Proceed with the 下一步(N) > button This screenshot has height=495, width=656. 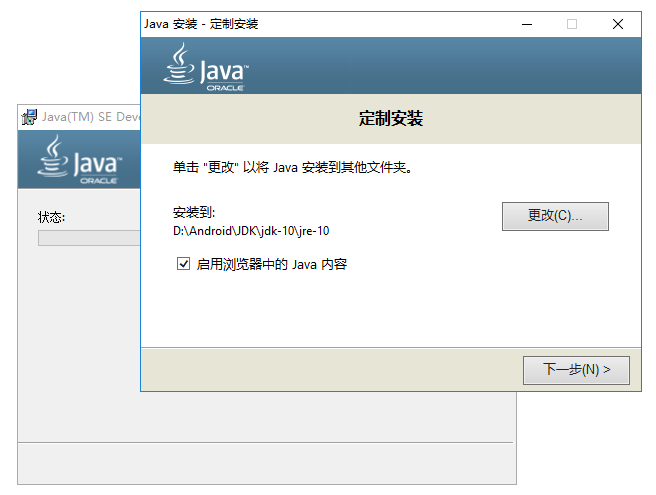[x=576, y=370]
